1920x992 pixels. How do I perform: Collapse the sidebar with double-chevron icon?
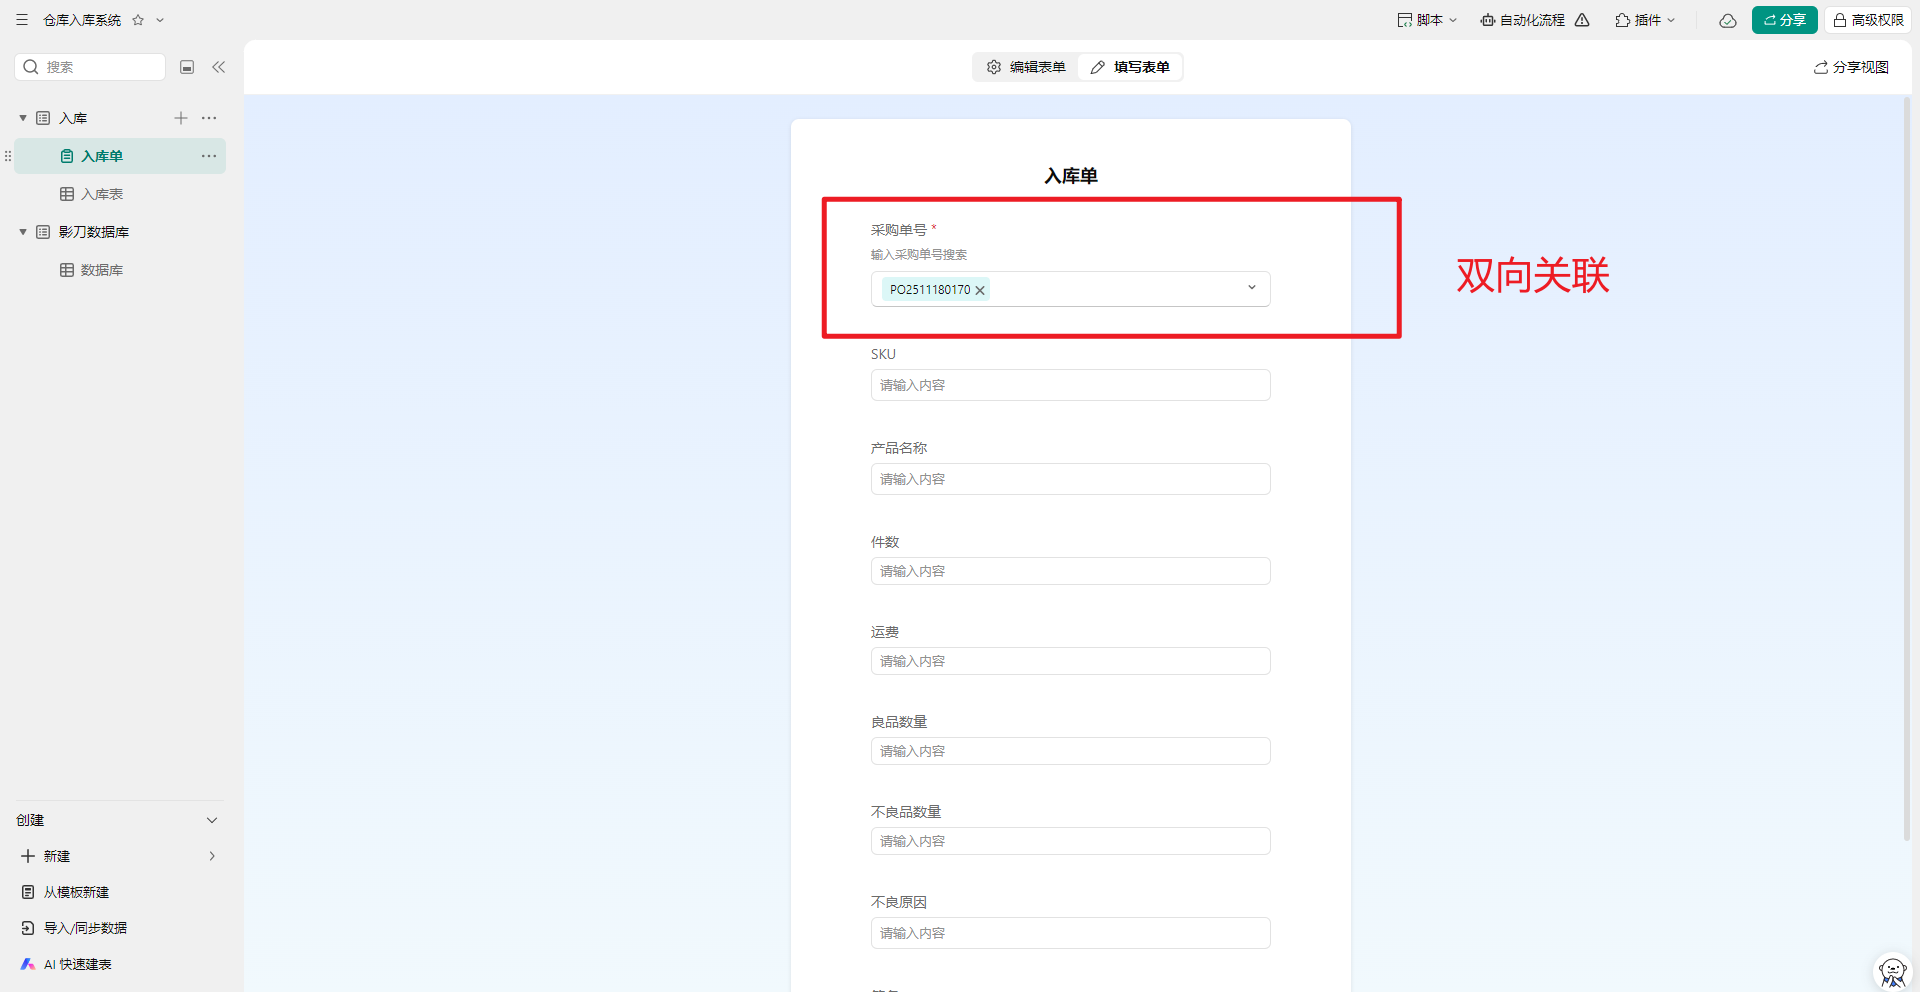219,67
